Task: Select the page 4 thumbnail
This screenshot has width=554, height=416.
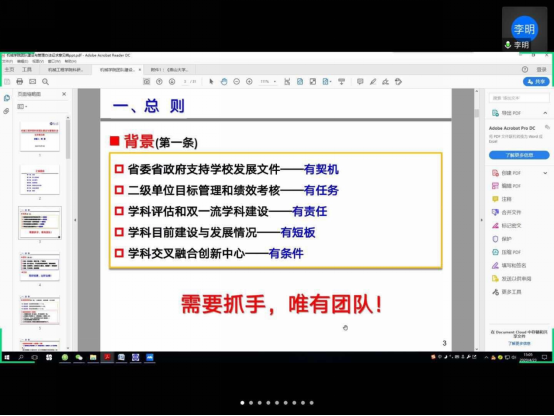Action: coord(40,267)
